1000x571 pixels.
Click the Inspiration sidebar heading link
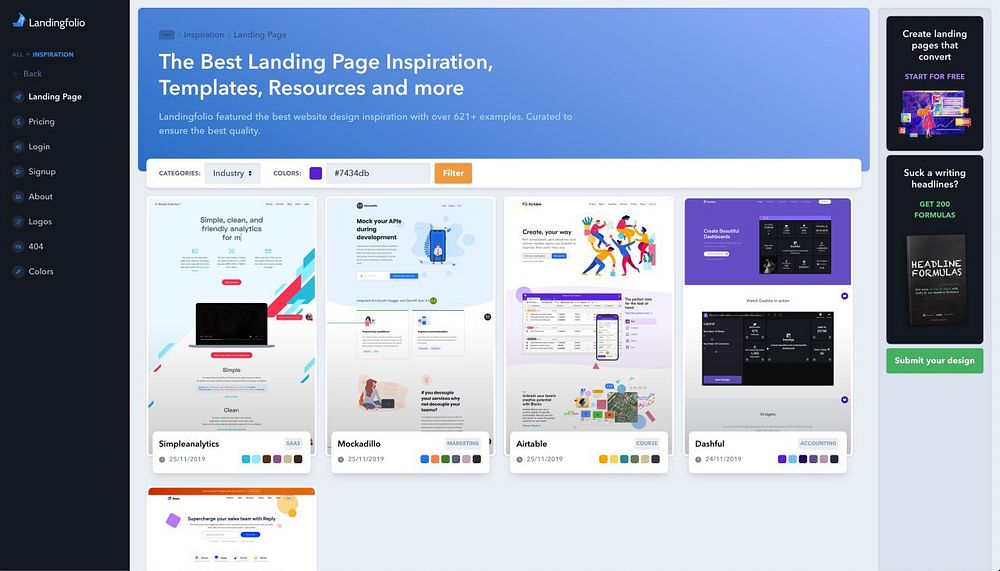53,54
